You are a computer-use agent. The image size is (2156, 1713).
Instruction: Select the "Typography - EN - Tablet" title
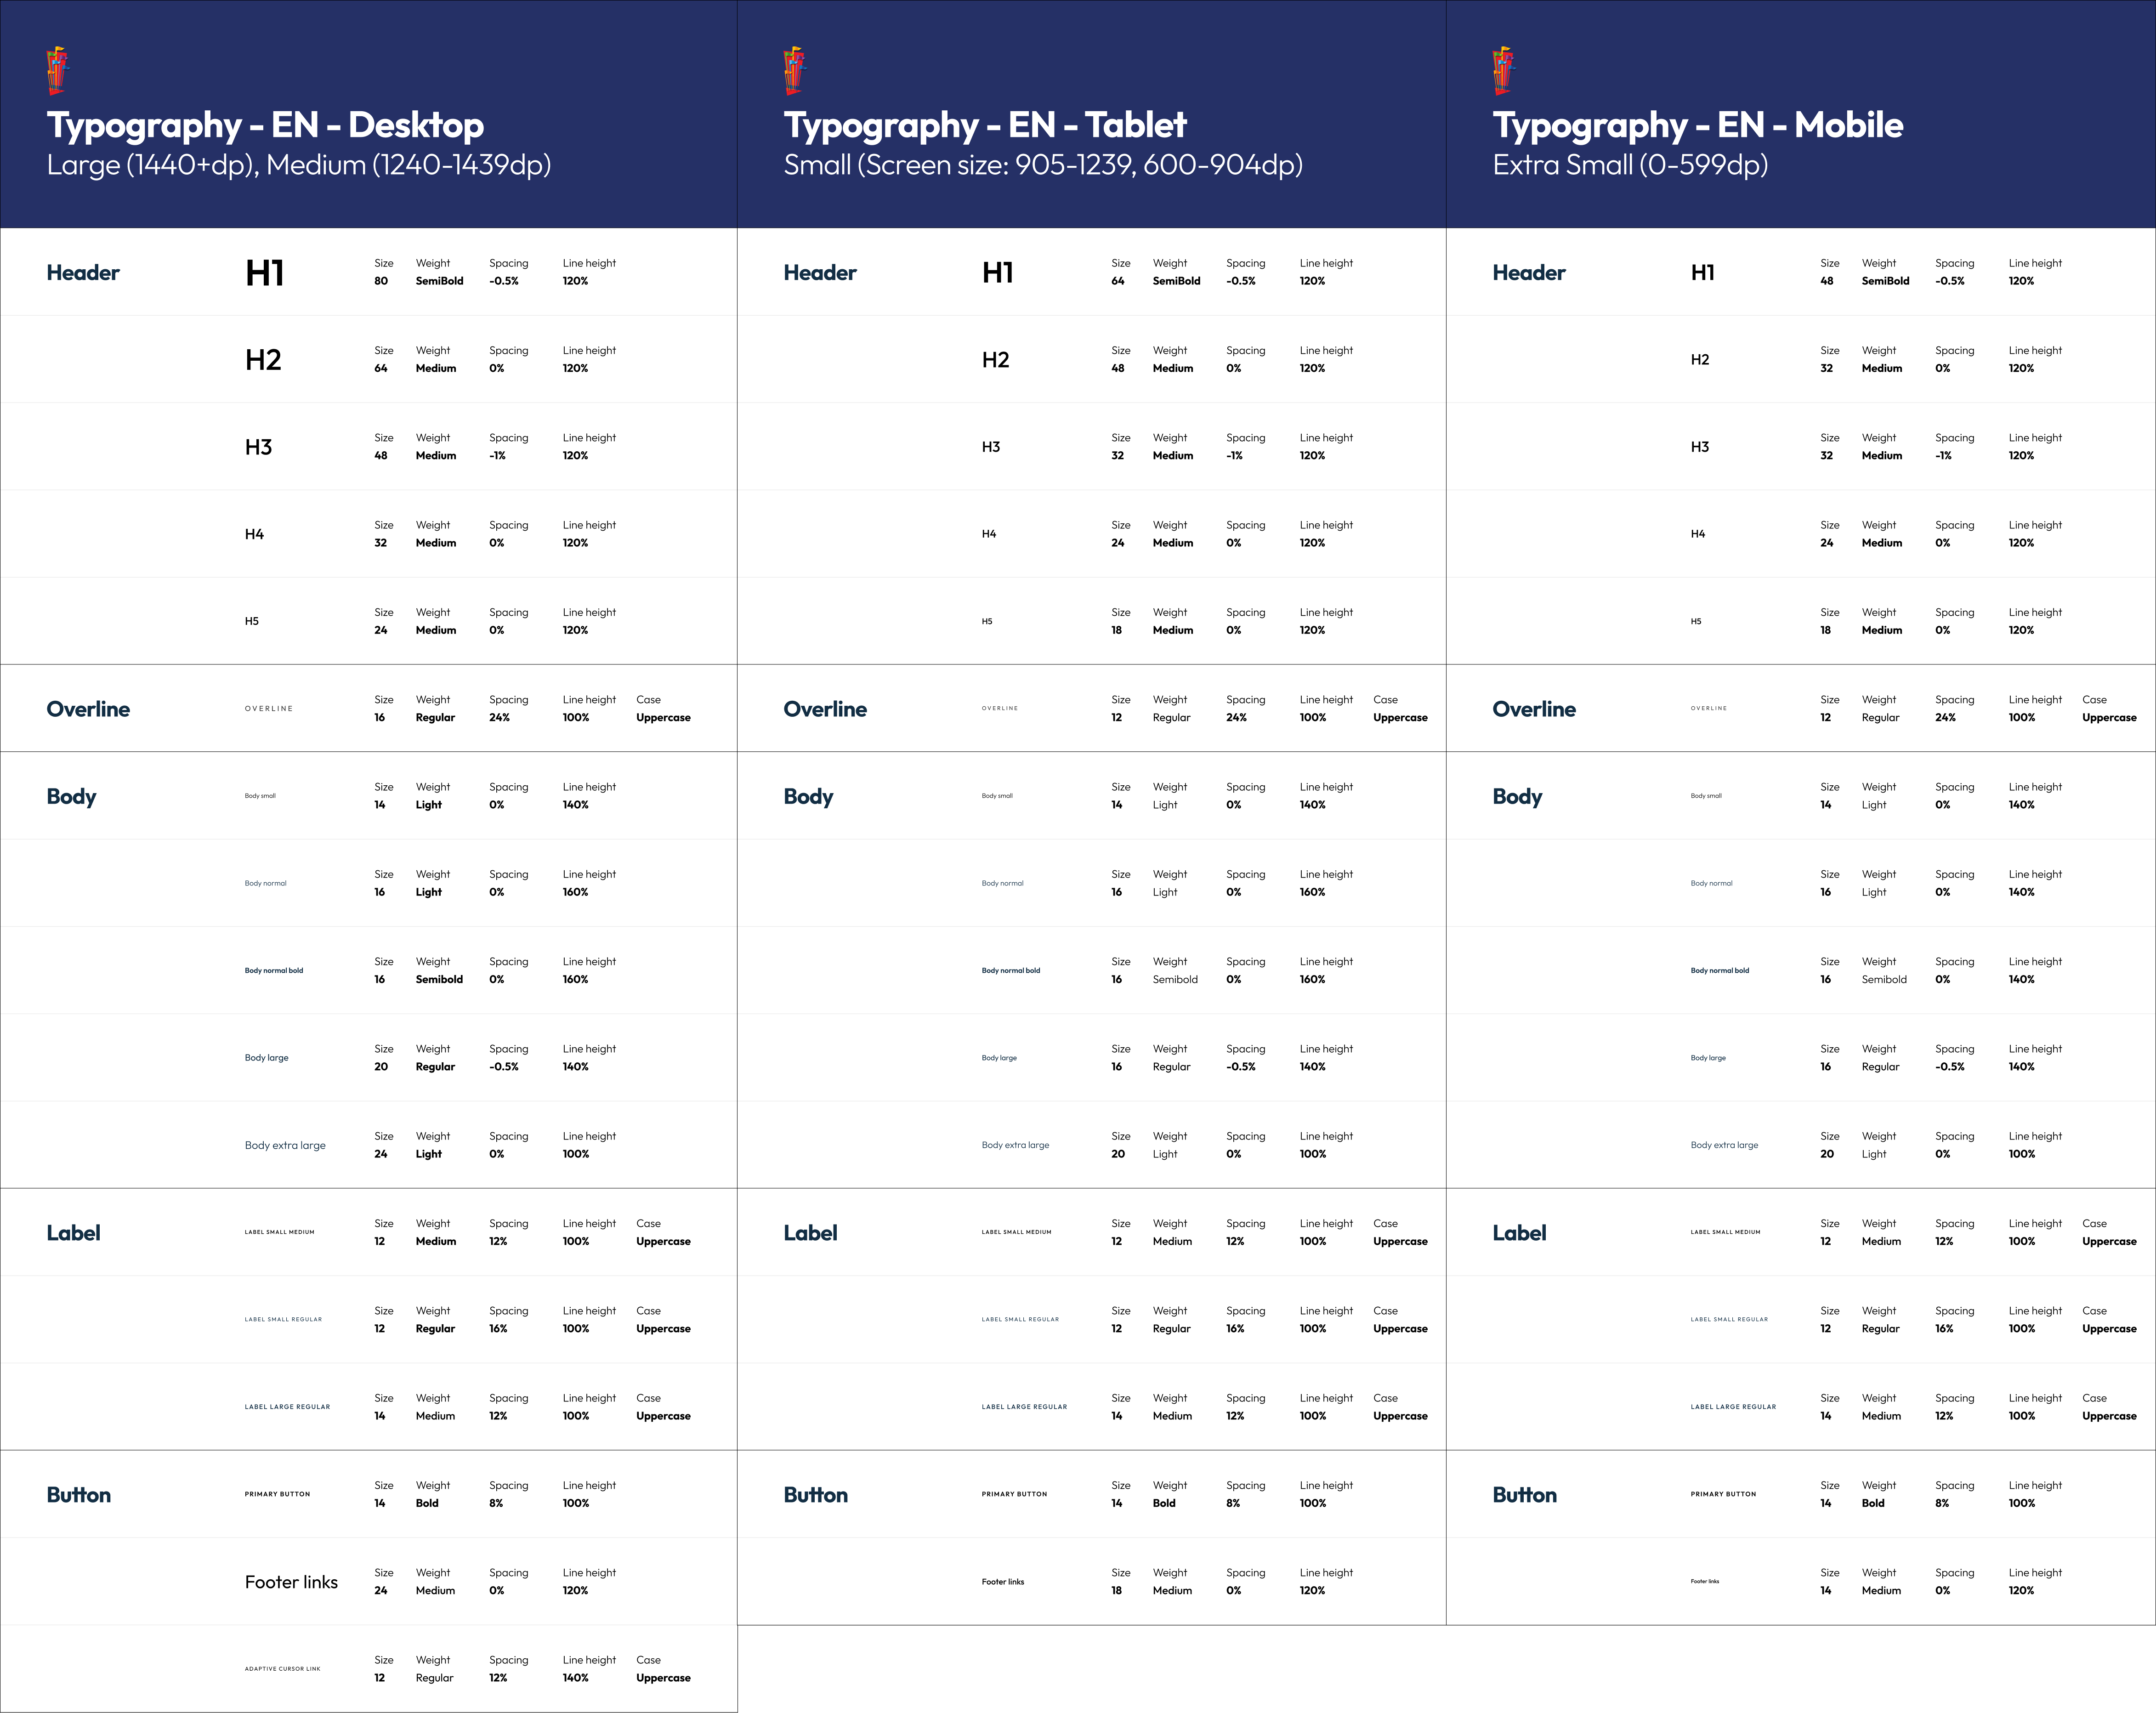tap(985, 125)
